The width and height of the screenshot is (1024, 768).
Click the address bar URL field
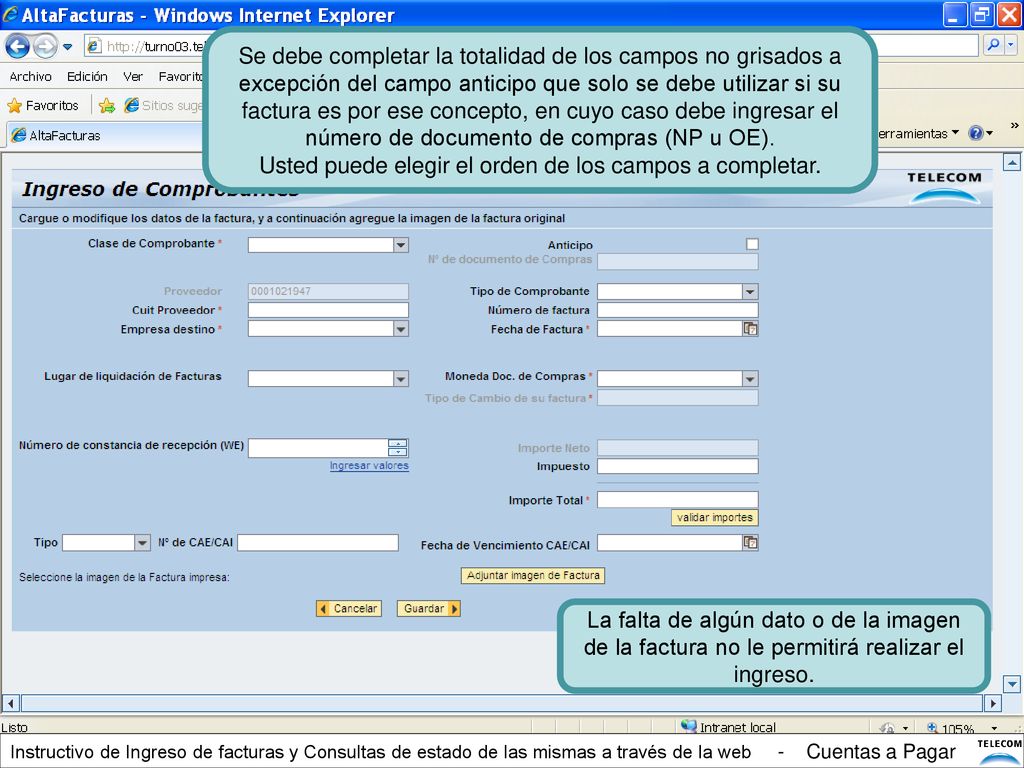[147, 46]
